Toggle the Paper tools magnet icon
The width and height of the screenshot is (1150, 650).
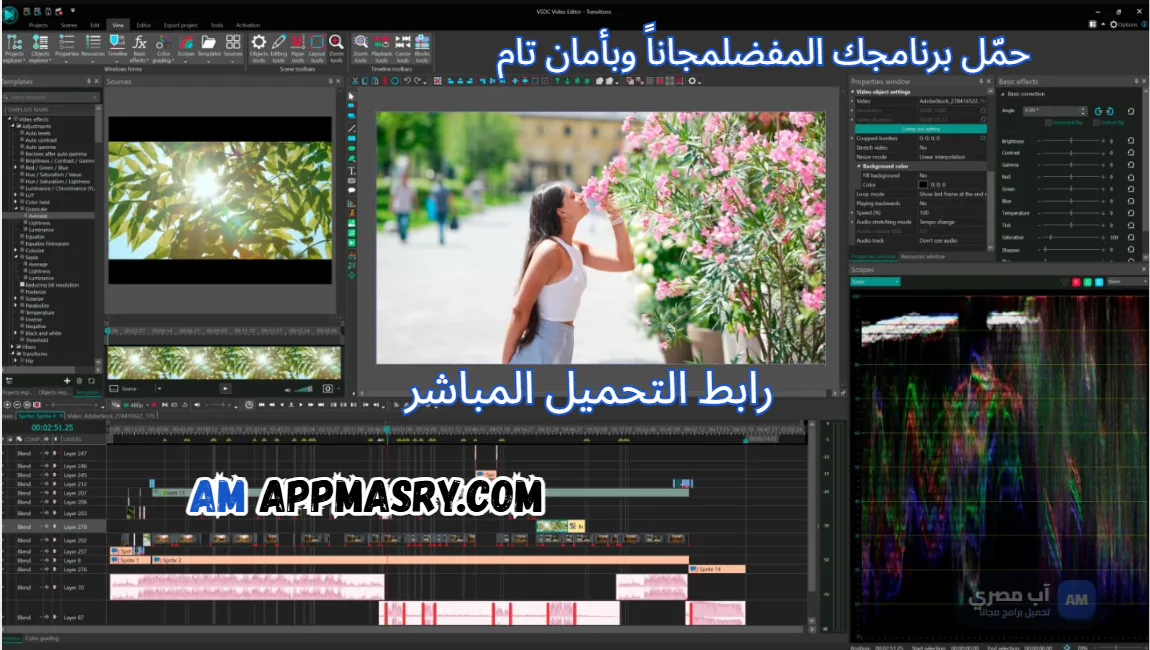[298, 48]
